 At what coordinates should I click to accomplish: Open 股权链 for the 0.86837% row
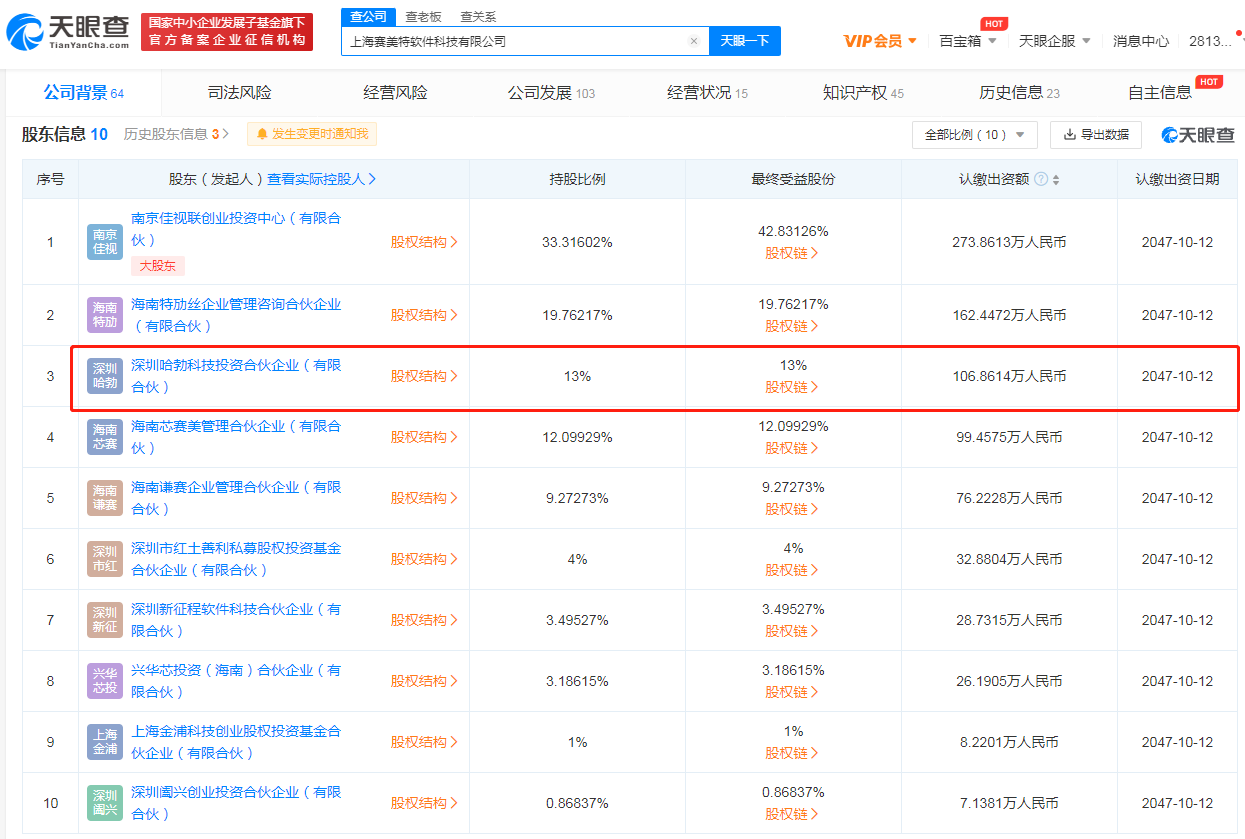pos(792,814)
